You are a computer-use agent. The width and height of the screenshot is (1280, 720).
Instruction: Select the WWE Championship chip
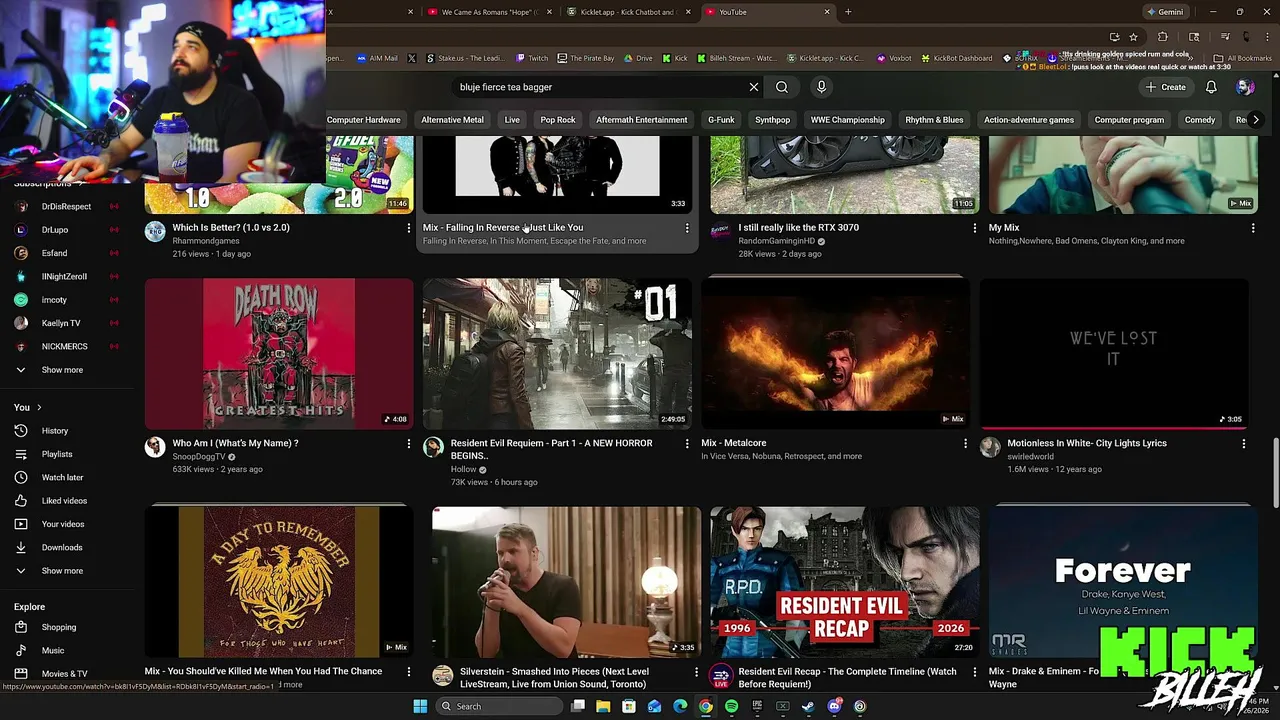click(847, 120)
